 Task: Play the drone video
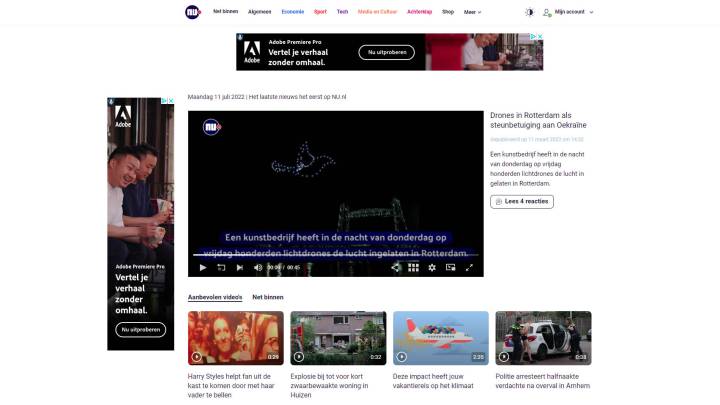pos(203,267)
